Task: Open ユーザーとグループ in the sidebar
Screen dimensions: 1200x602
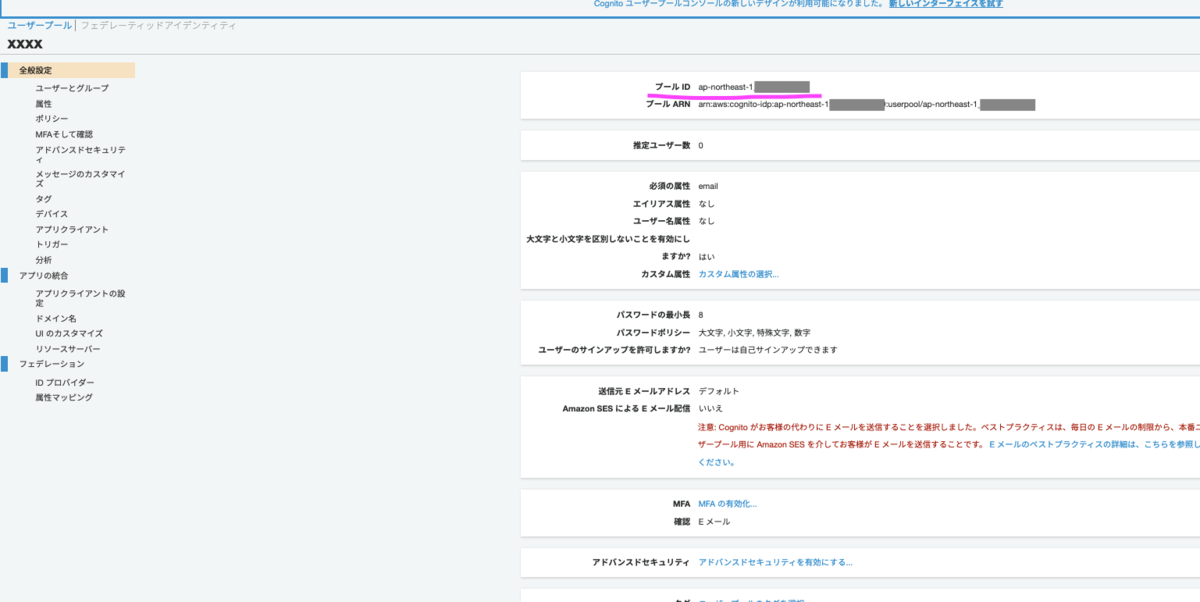Action: [x=72, y=88]
